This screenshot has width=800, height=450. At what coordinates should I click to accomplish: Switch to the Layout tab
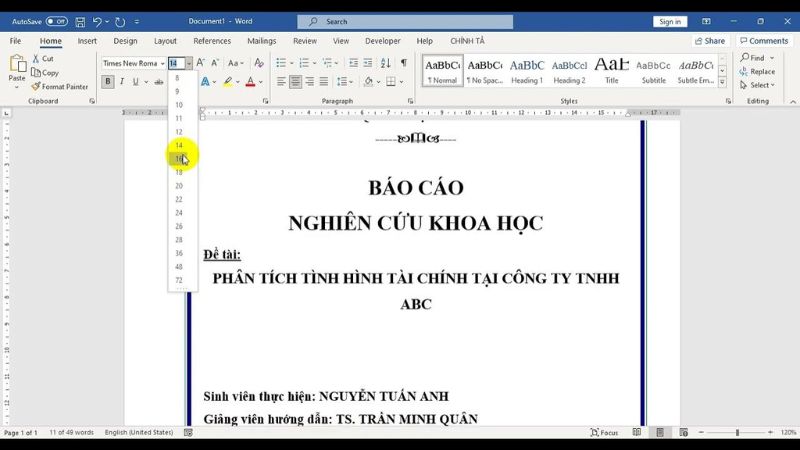point(165,41)
